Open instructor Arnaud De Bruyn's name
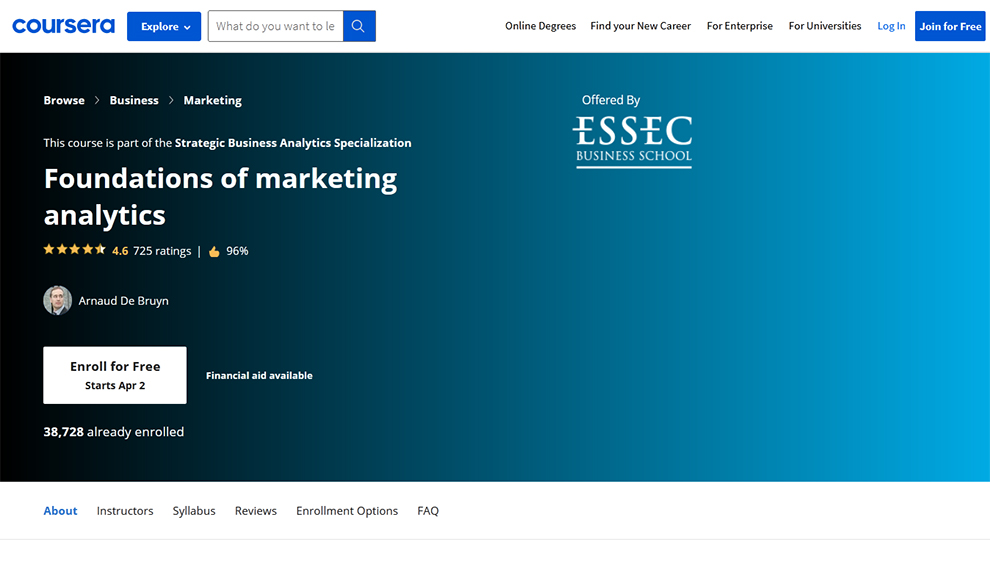 coord(123,301)
